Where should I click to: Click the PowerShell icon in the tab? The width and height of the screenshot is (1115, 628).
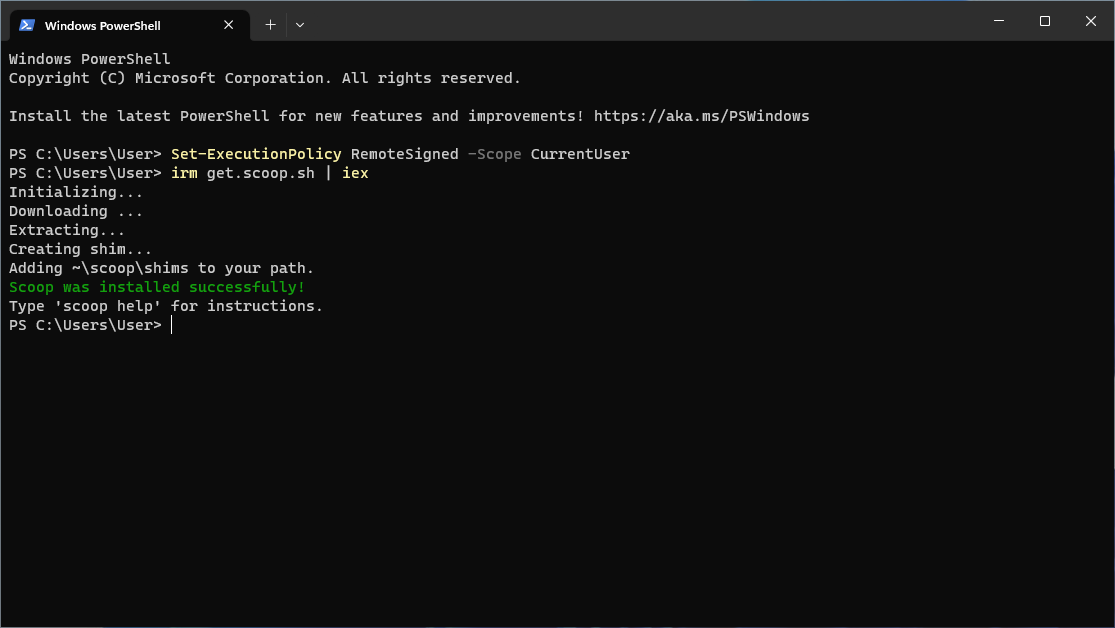(x=27, y=25)
